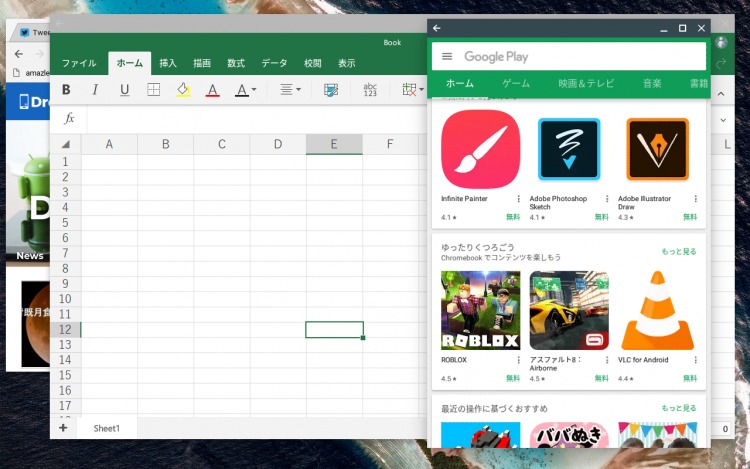
Task: Open the ファイル tab
Action: [x=79, y=63]
